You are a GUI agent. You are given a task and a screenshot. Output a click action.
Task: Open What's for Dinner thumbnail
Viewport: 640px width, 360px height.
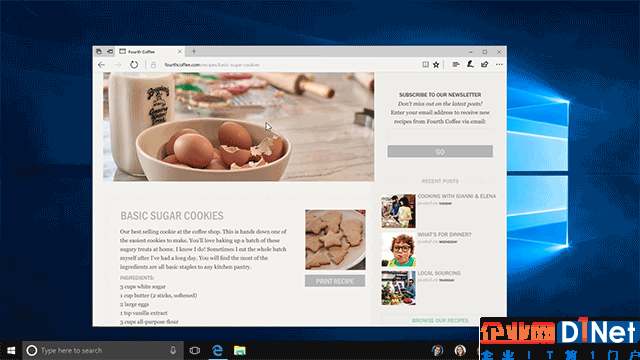tap(398, 250)
